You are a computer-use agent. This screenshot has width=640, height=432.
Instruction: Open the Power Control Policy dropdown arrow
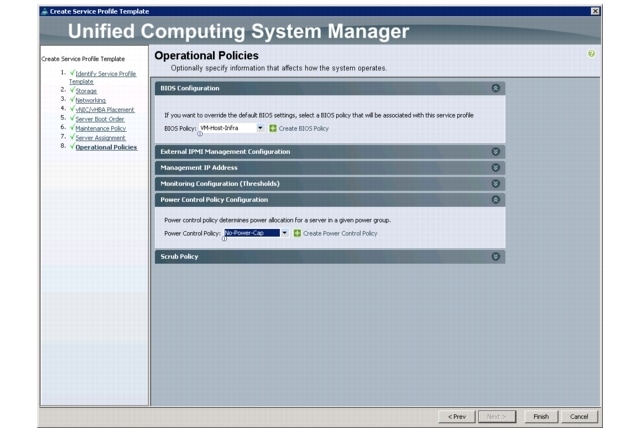click(284, 233)
